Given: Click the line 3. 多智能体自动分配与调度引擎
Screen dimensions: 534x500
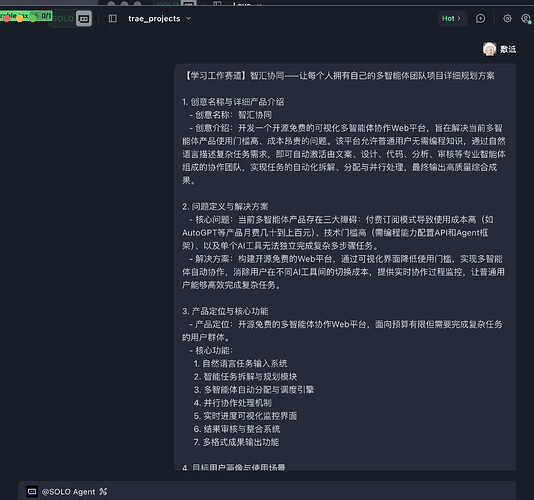Looking at the screenshot, I should point(254,390).
